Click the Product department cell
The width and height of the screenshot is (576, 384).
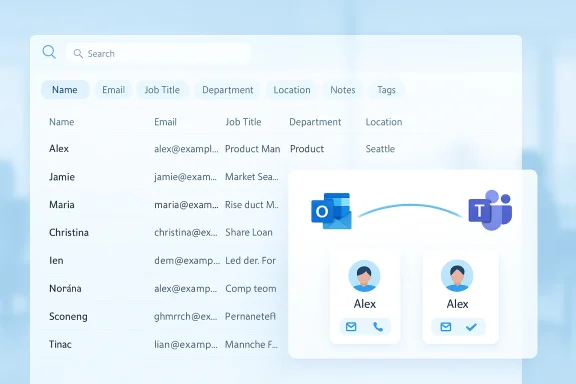click(x=307, y=149)
